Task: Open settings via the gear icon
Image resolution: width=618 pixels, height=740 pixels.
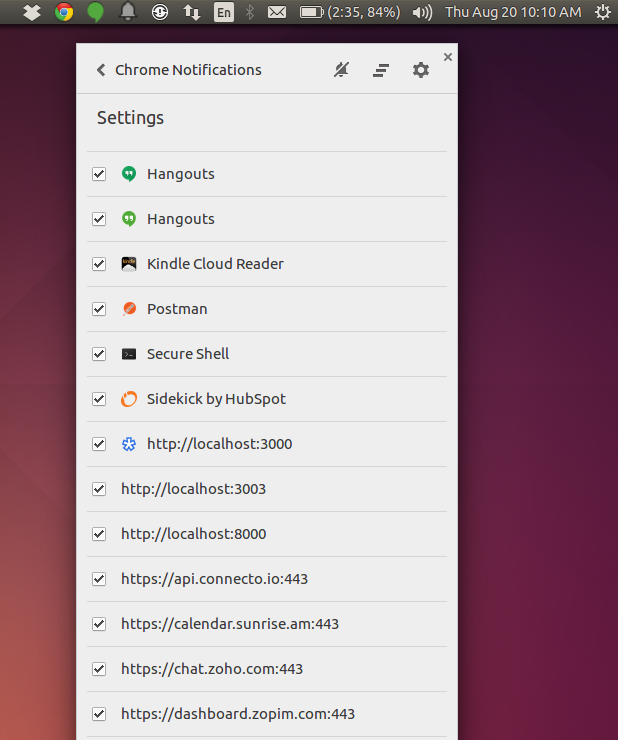Action: coord(421,70)
